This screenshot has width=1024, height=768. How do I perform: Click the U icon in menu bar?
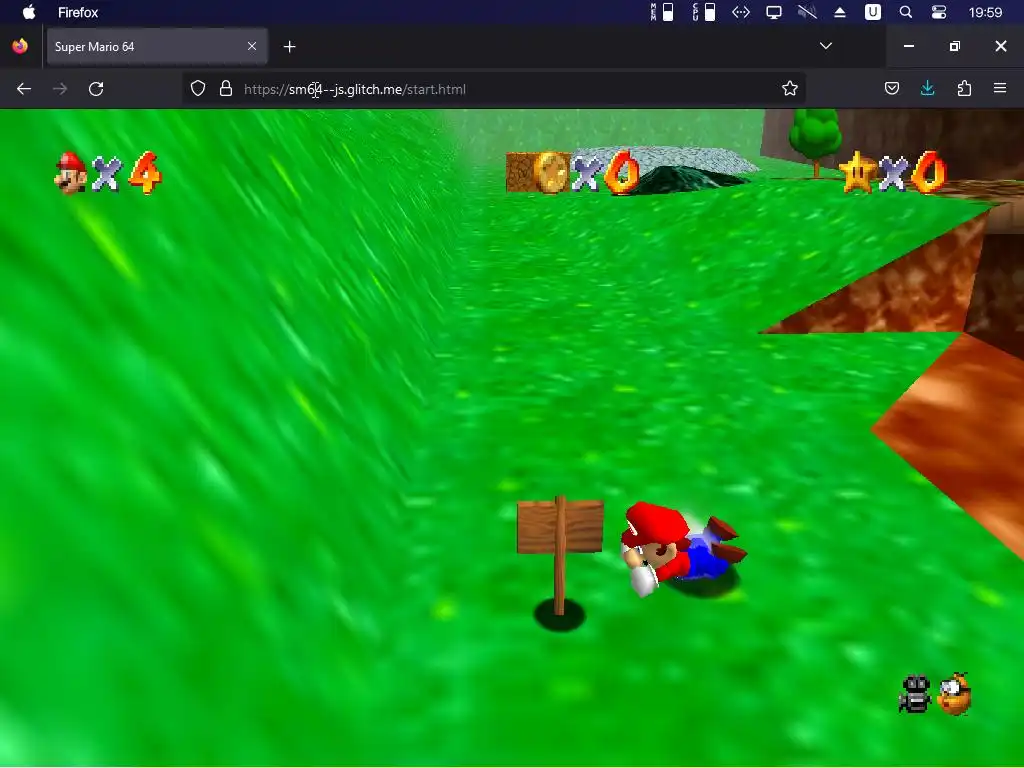[872, 12]
